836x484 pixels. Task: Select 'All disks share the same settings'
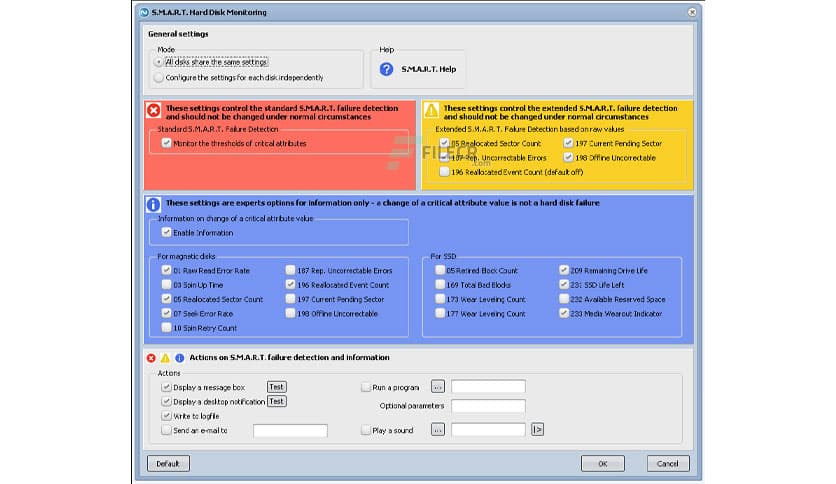coord(159,62)
